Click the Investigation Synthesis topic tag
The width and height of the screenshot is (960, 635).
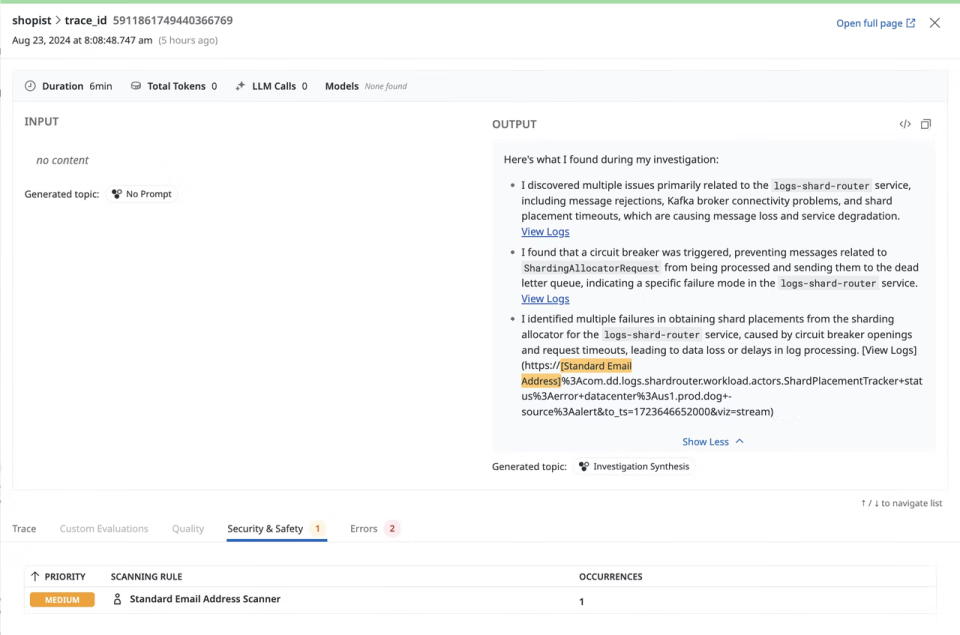tap(634, 467)
